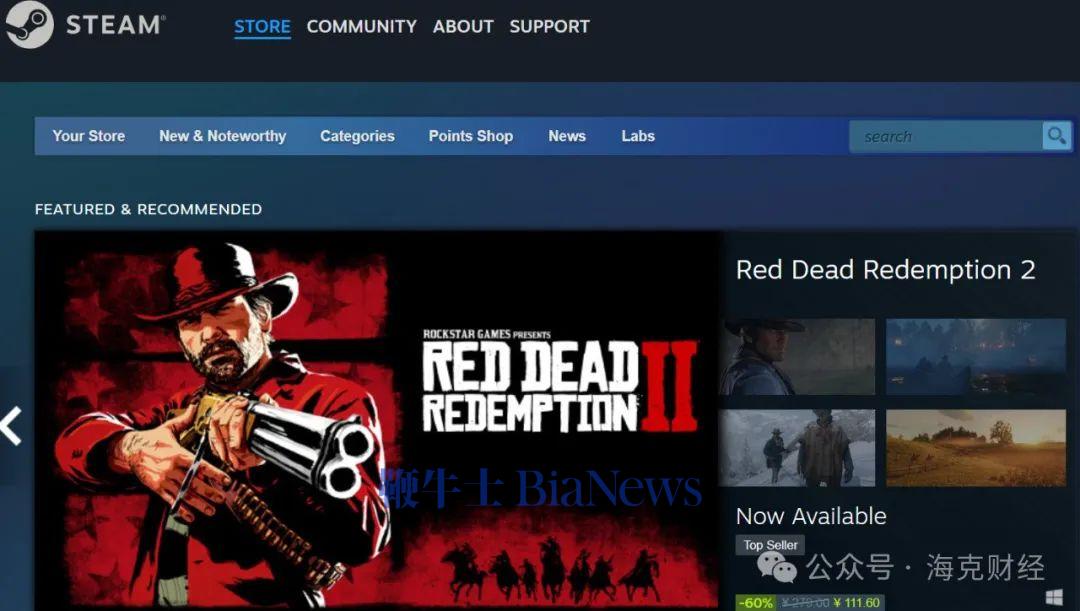
Task: Open the sunset field screenshot
Action: (976, 448)
